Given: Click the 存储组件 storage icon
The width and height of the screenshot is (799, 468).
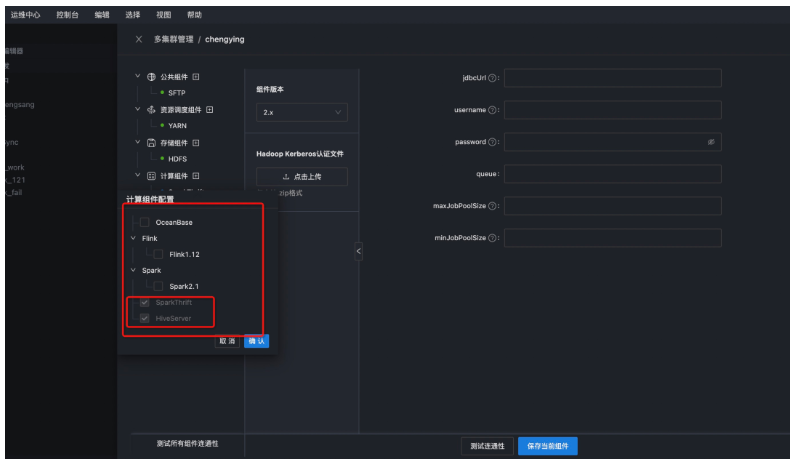Looking at the screenshot, I should pos(151,143).
